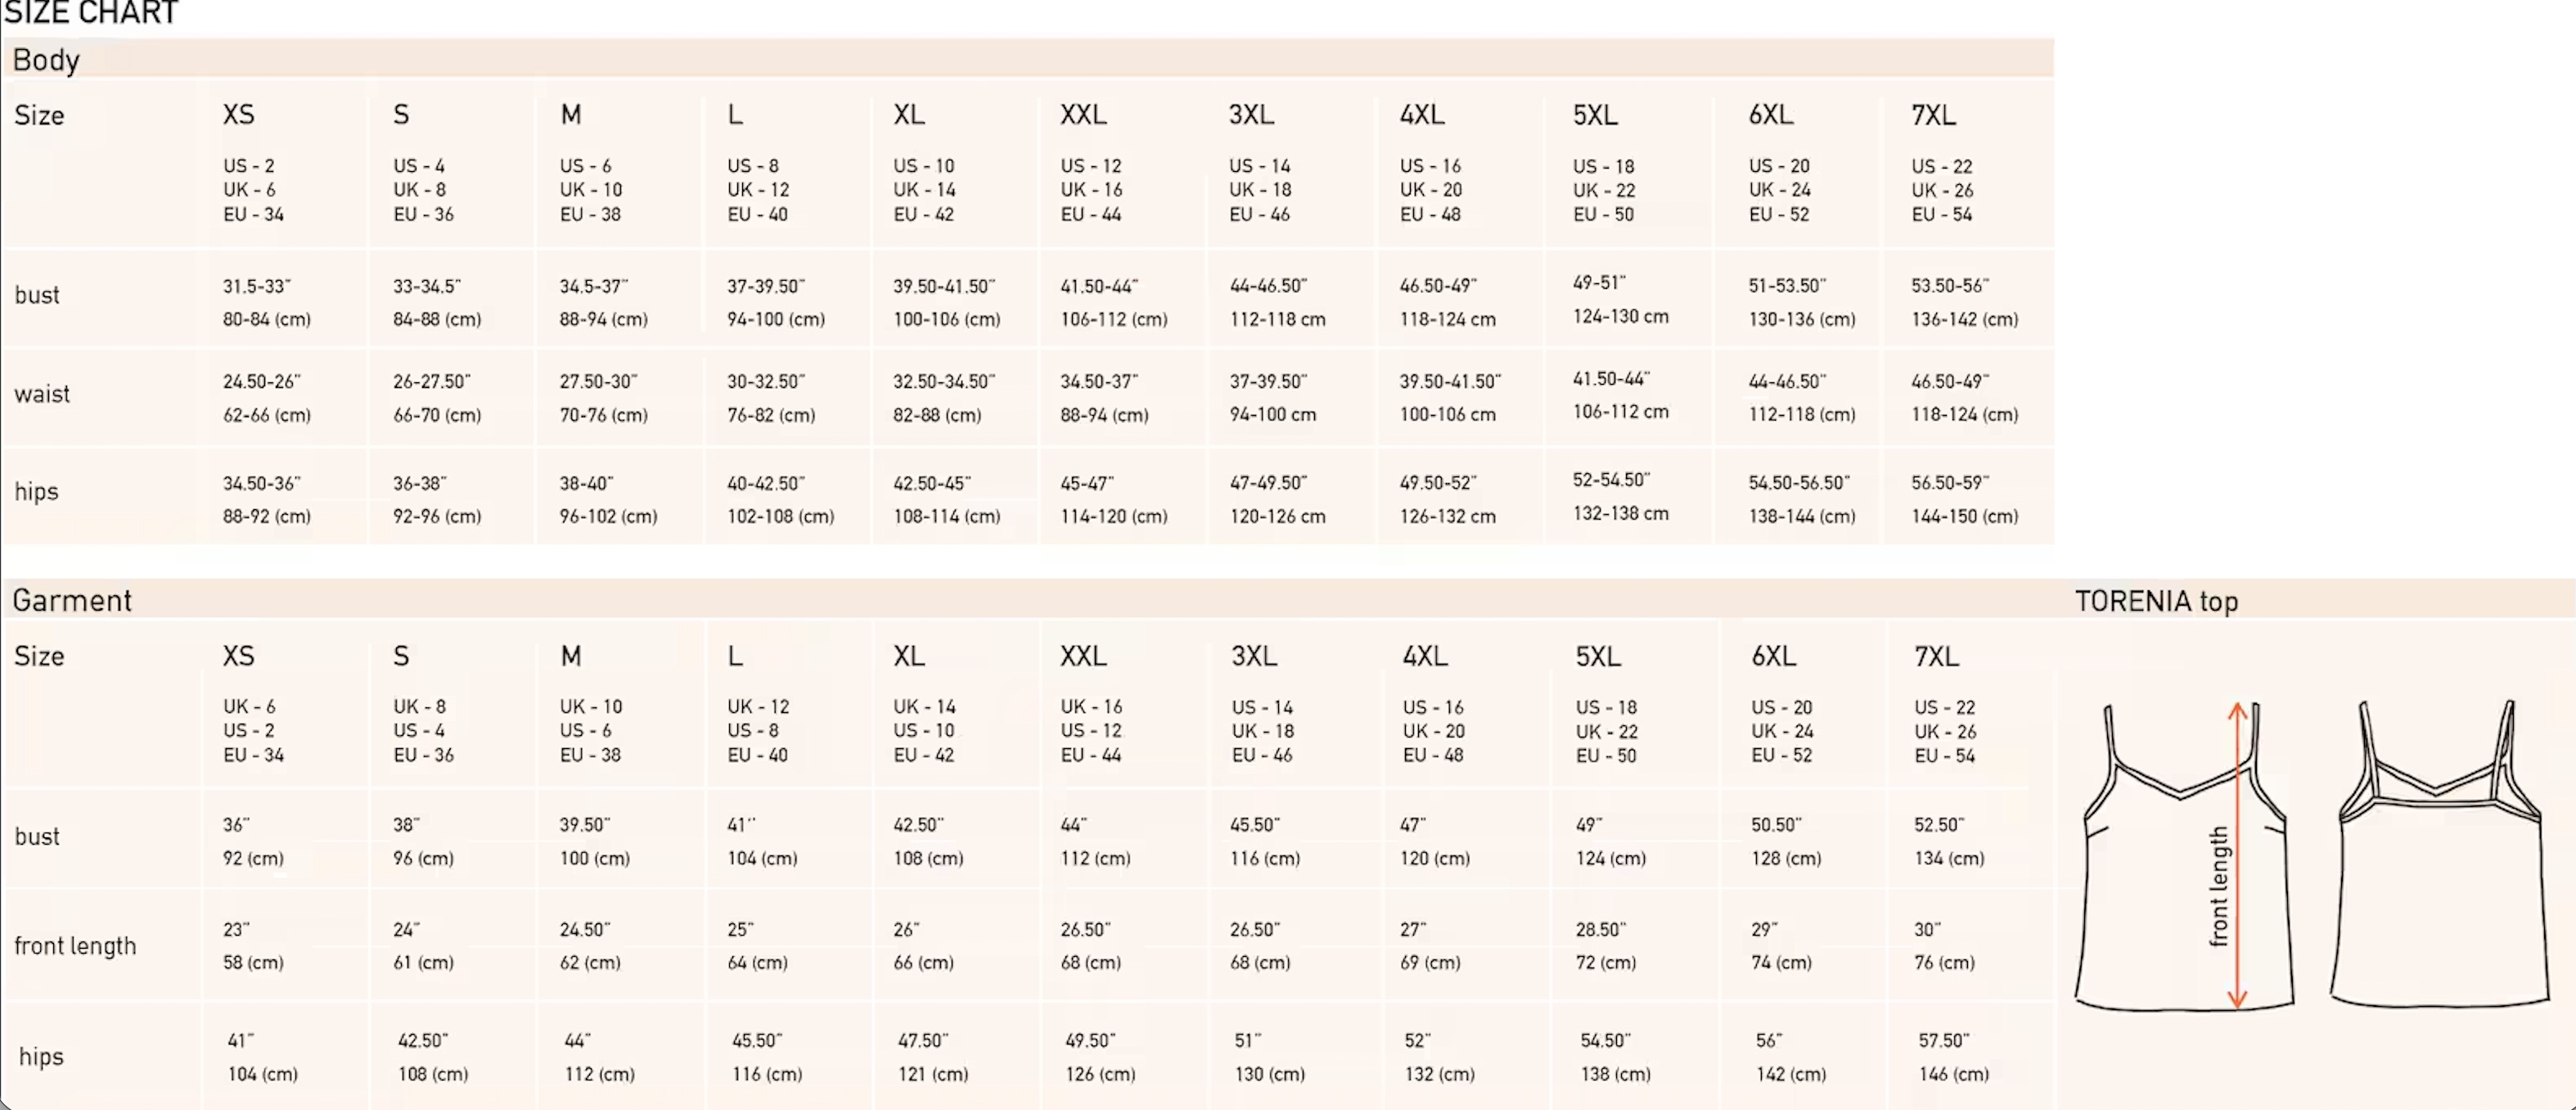Click the Garment front length row label
The height and width of the screenshot is (1110, 2576).
pos(75,946)
